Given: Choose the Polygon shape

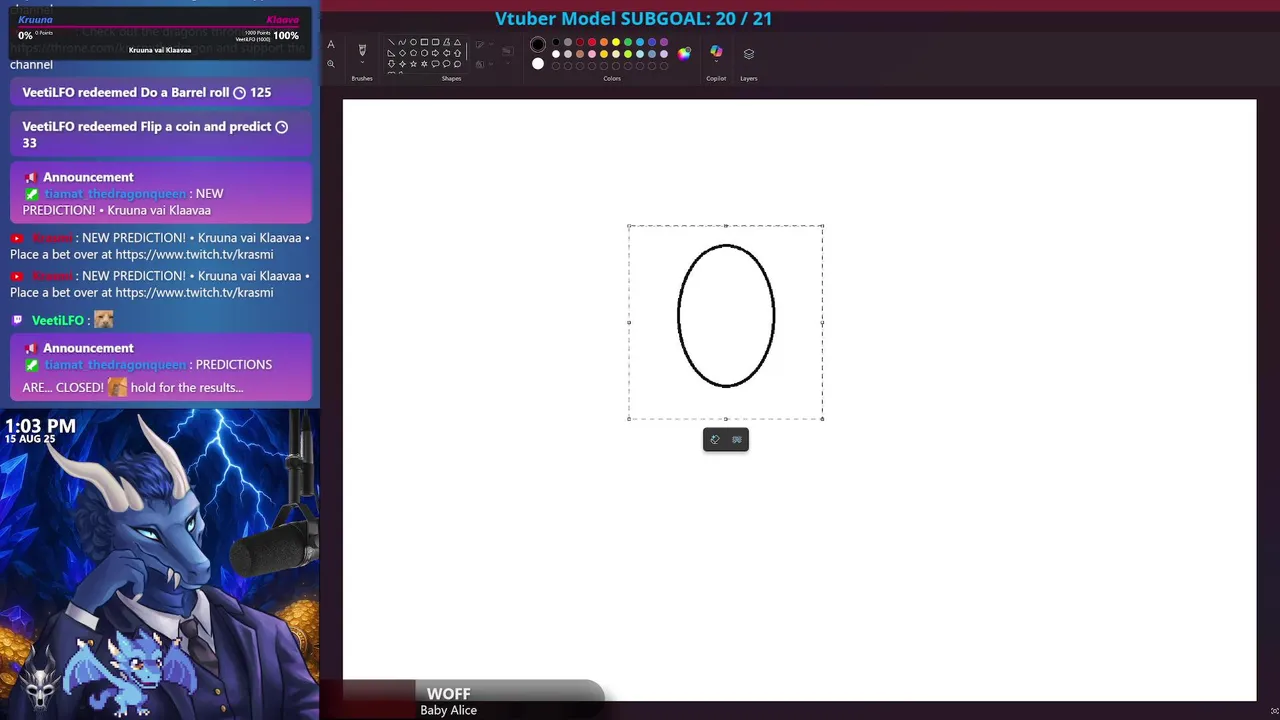Looking at the screenshot, I should [446, 42].
